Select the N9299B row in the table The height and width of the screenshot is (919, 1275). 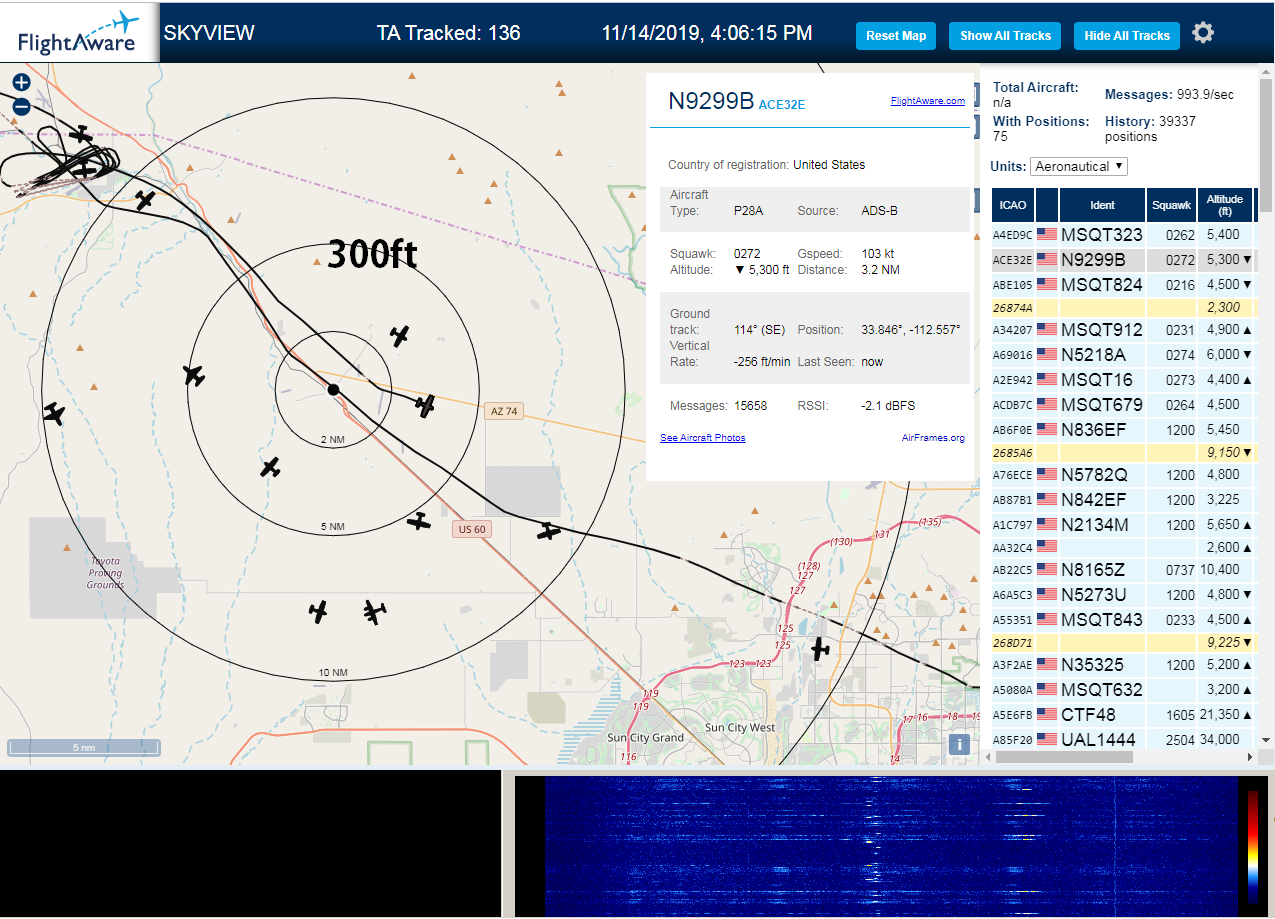(x=1123, y=260)
